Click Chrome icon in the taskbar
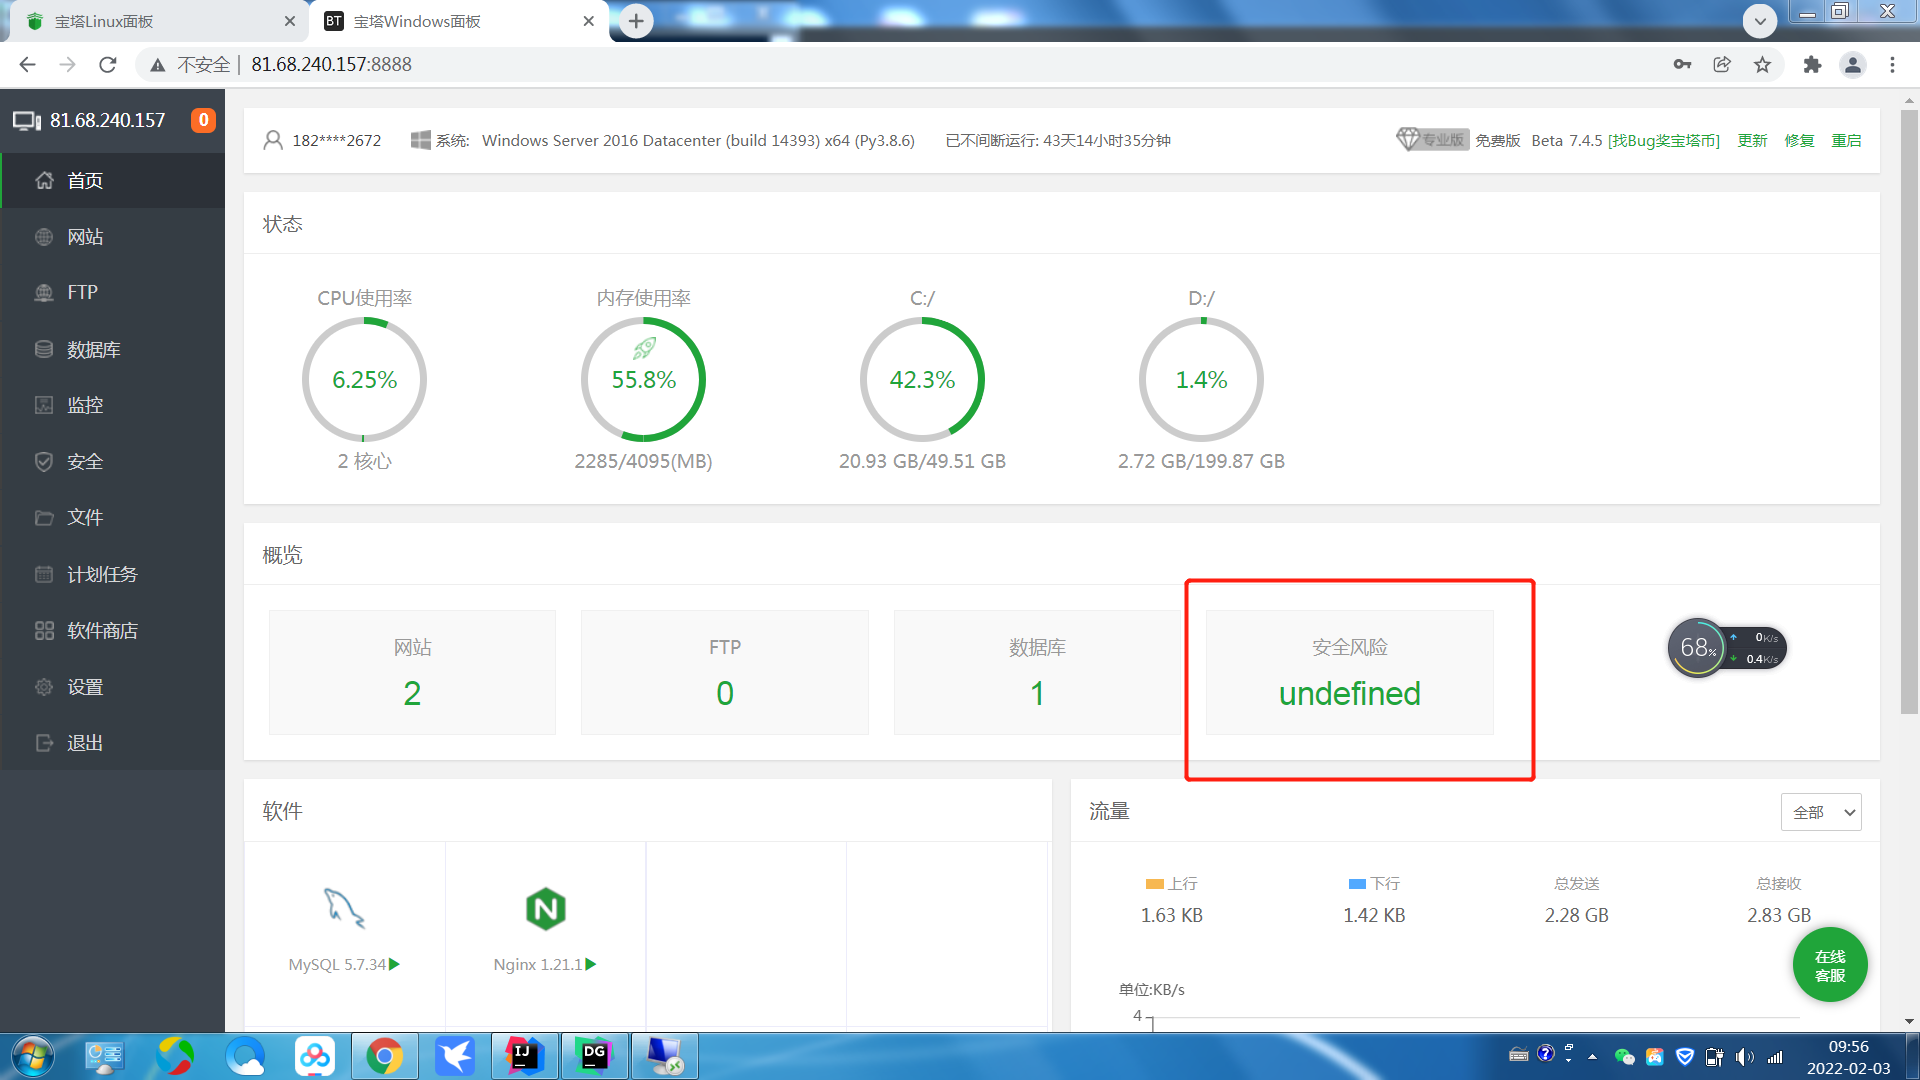Image resolution: width=1920 pixels, height=1080 pixels. tap(385, 1056)
